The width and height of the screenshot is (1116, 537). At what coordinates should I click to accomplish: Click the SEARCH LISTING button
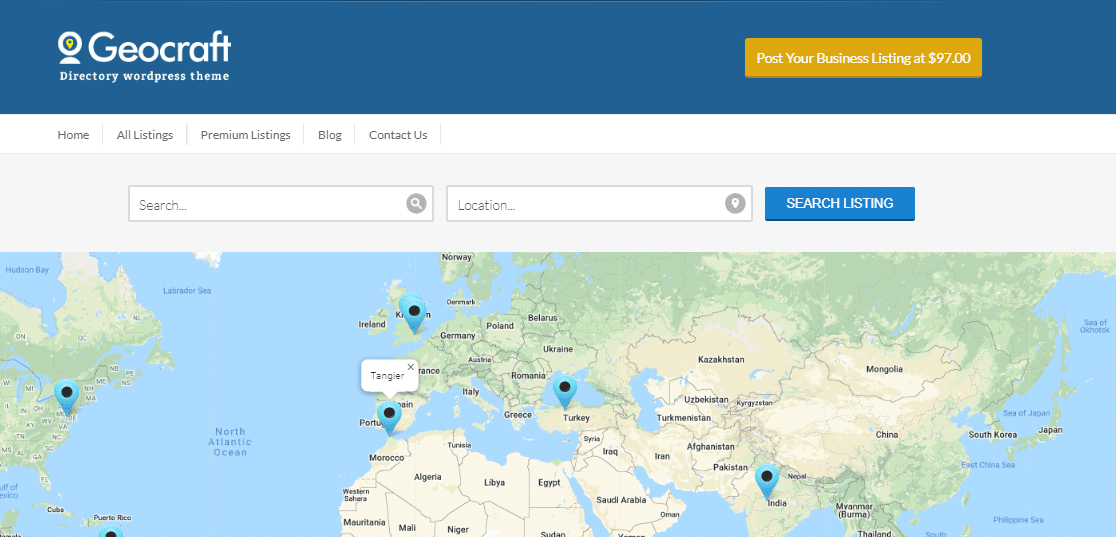click(x=840, y=204)
